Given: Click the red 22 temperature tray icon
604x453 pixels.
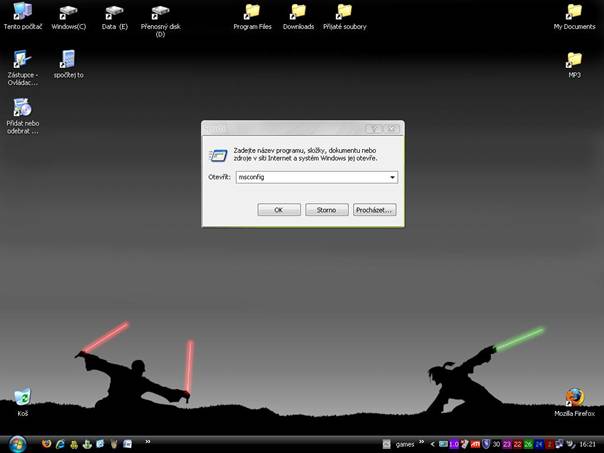Looking at the screenshot, I should tap(518, 444).
